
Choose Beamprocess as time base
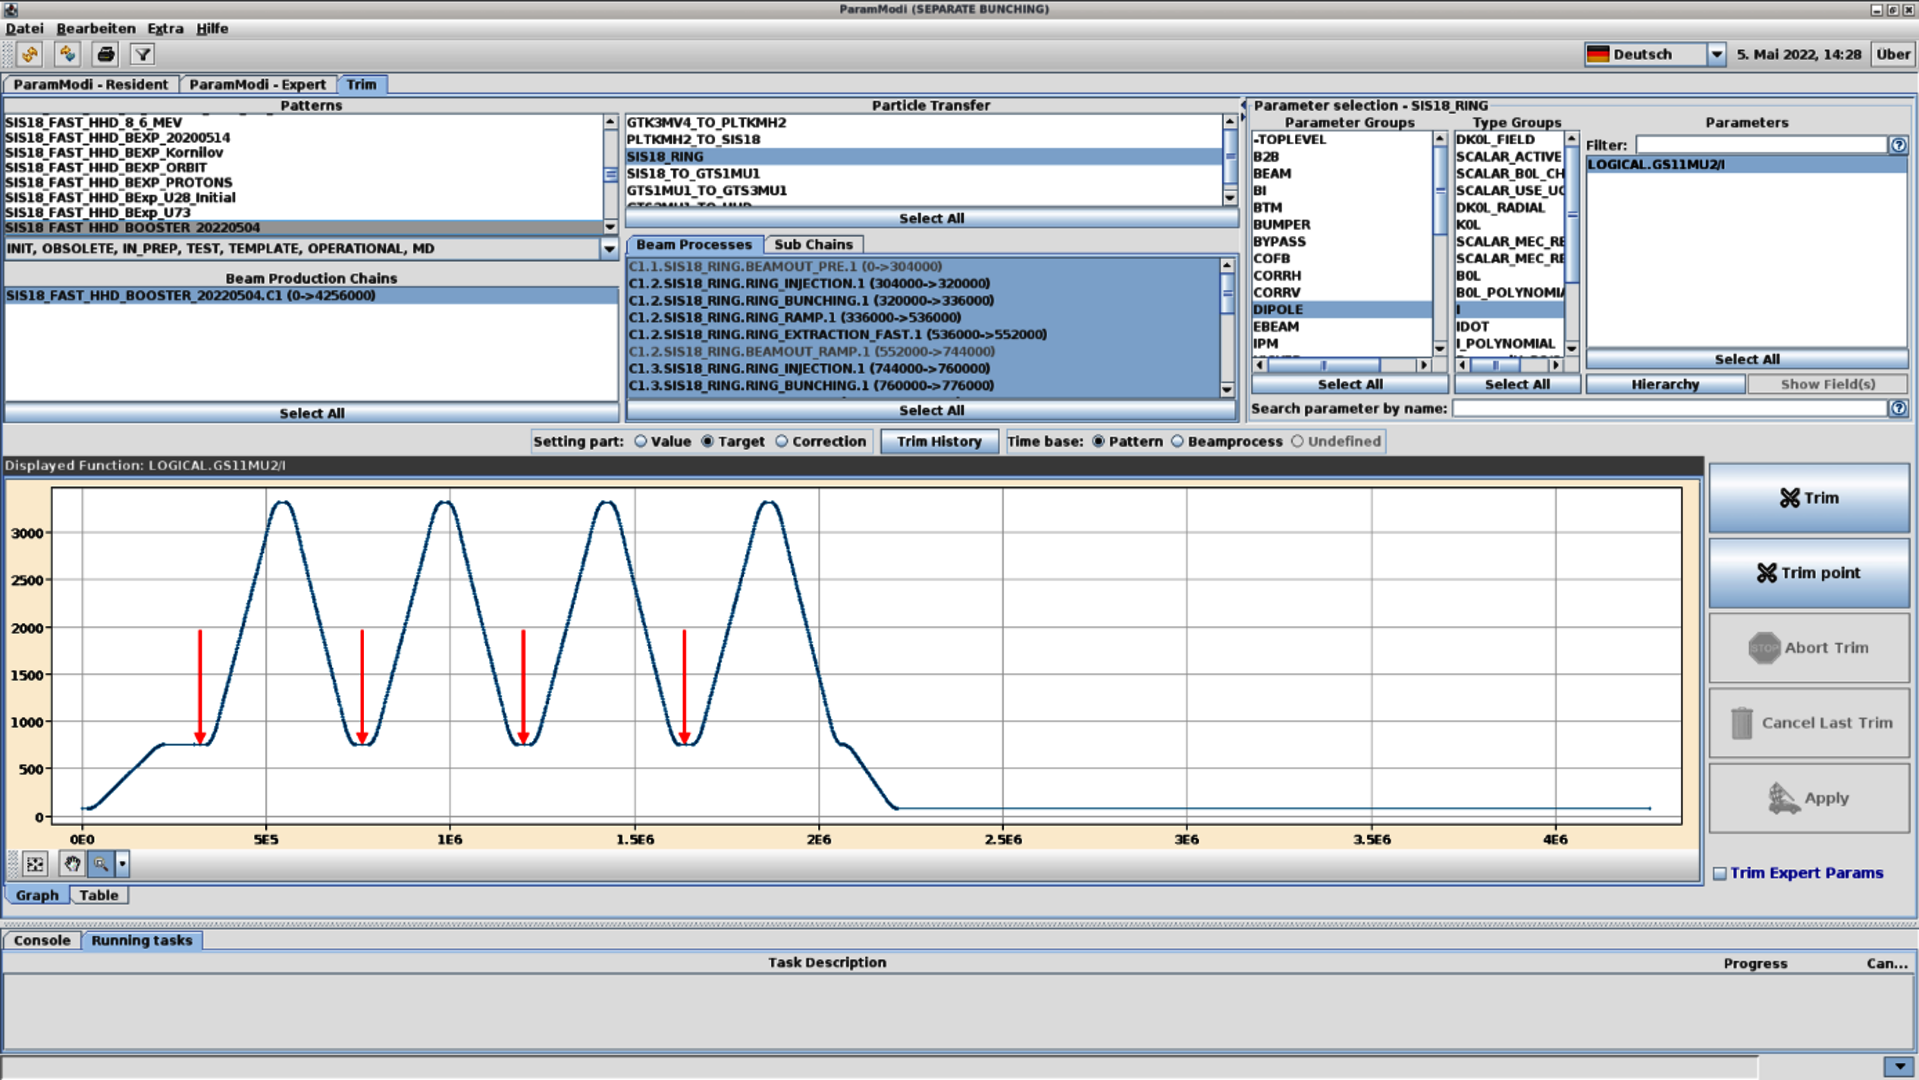pos(1177,441)
